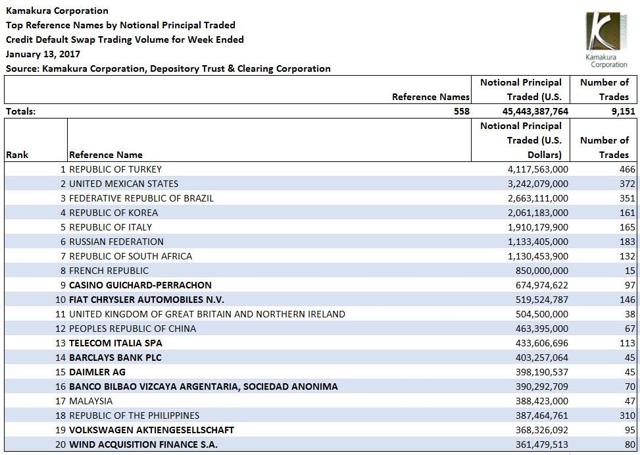Click the 'MALAYSIA' reference name
This screenshot has height=455, width=640.
click(x=91, y=401)
